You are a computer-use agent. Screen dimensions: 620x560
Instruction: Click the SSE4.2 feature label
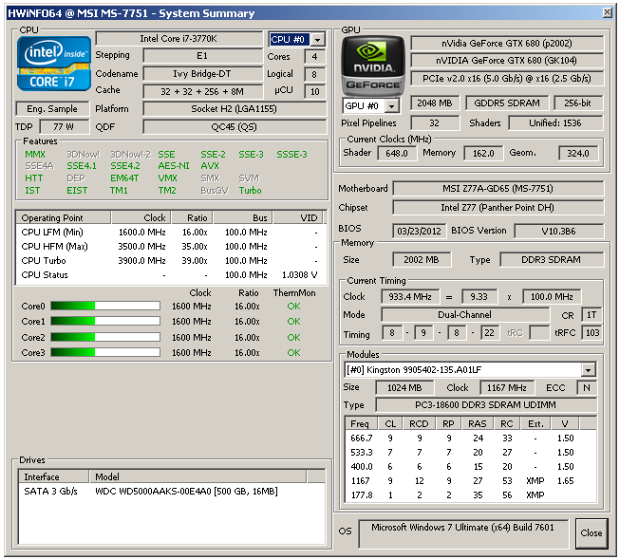(x=125, y=166)
